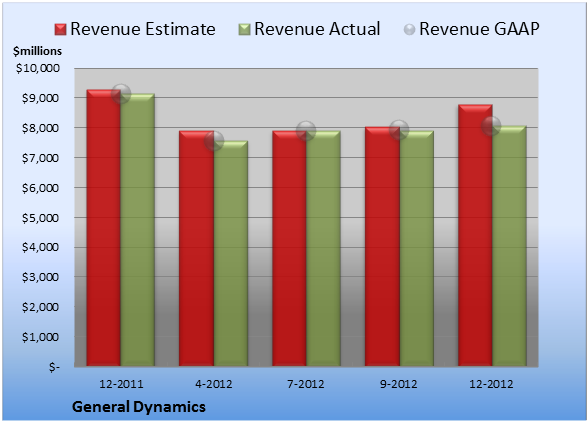Select the red estimate bar for 7-2012
Image resolution: width=588 pixels, height=422 pixels.
pos(289,248)
